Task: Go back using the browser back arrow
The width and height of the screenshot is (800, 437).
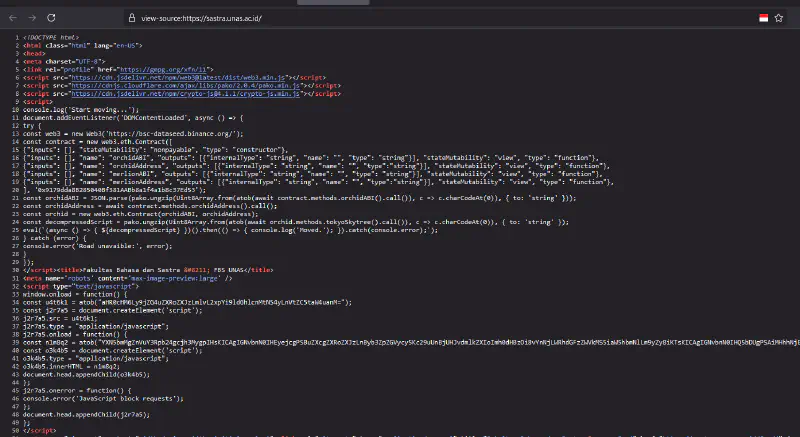Action: 13,18
